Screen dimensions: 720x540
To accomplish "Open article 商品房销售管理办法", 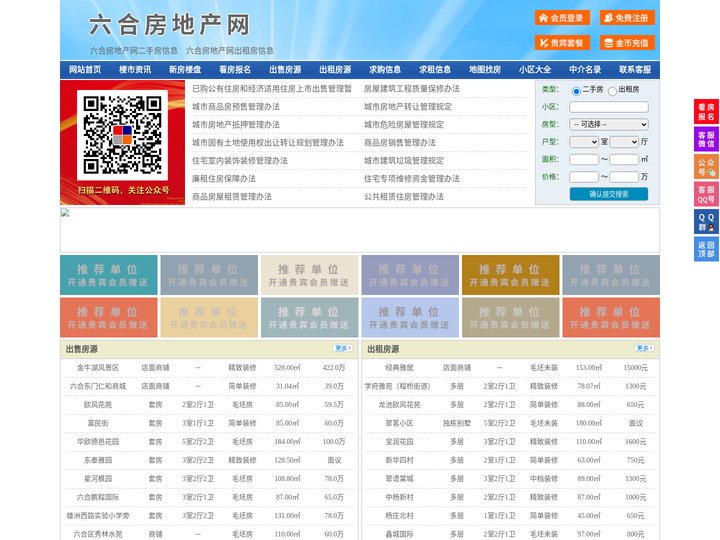I will (x=400, y=142).
